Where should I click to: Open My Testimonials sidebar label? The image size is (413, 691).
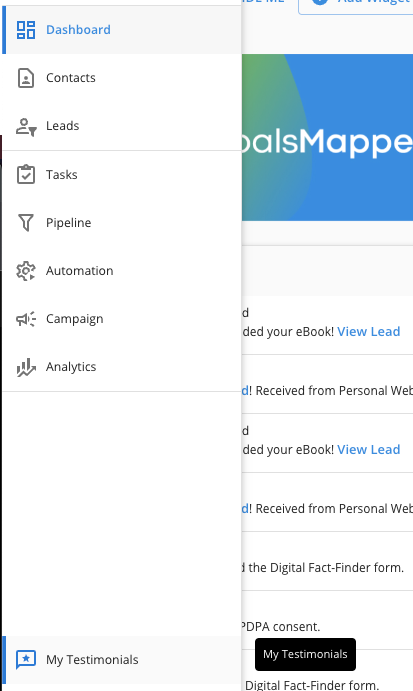[92, 660]
